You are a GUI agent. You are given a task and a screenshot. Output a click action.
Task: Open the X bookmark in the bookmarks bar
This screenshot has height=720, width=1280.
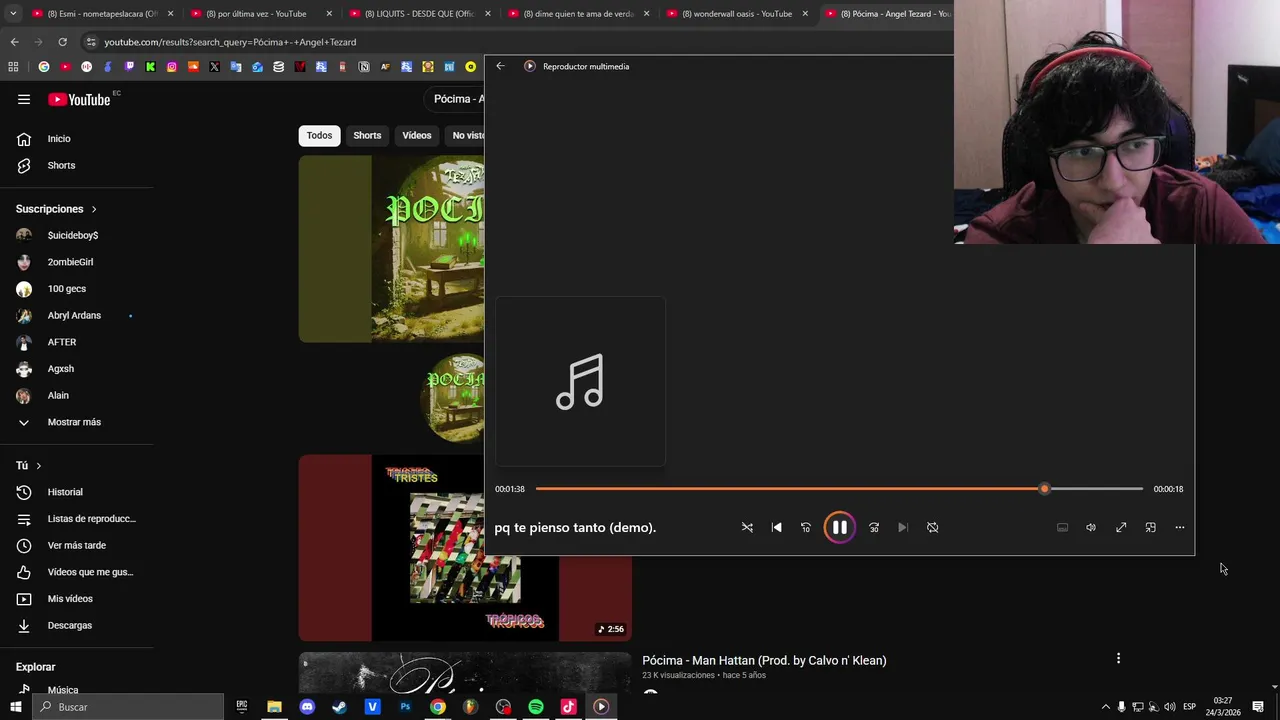214,67
